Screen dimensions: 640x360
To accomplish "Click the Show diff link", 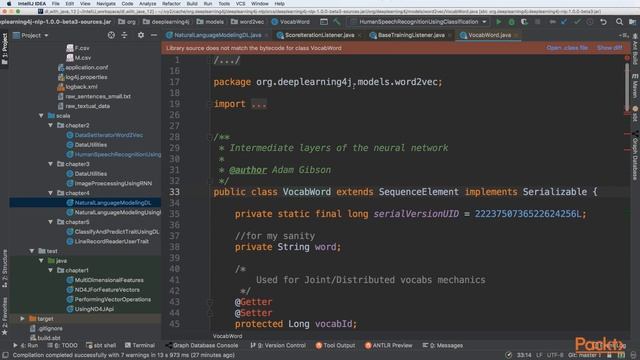I will tap(609, 48).
